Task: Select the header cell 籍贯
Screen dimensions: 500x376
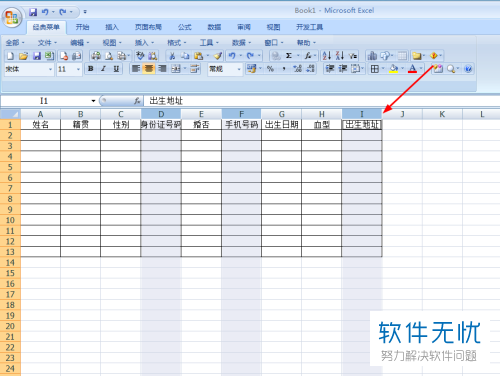Action: 80,124
